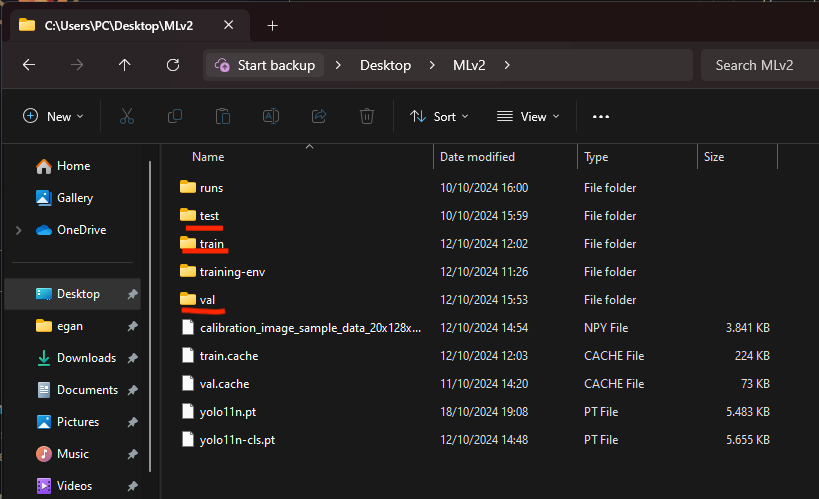The height and width of the screenshot is (499, 819).
Task: Click the Share icon in toolbar
Action: 319,117
